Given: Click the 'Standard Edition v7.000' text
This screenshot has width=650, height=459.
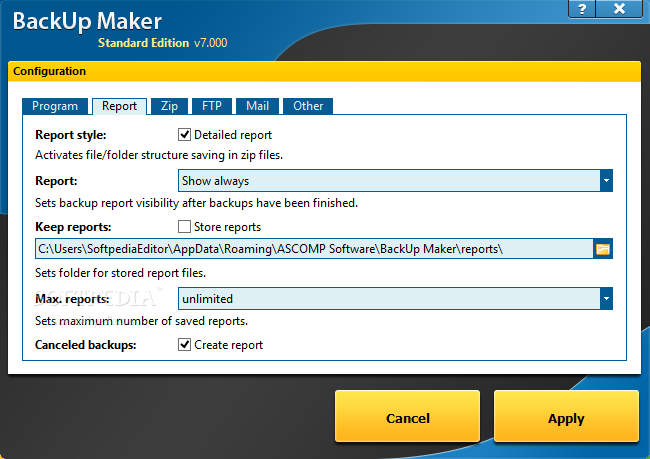Looking at the screenshot, I should [162, 43].
